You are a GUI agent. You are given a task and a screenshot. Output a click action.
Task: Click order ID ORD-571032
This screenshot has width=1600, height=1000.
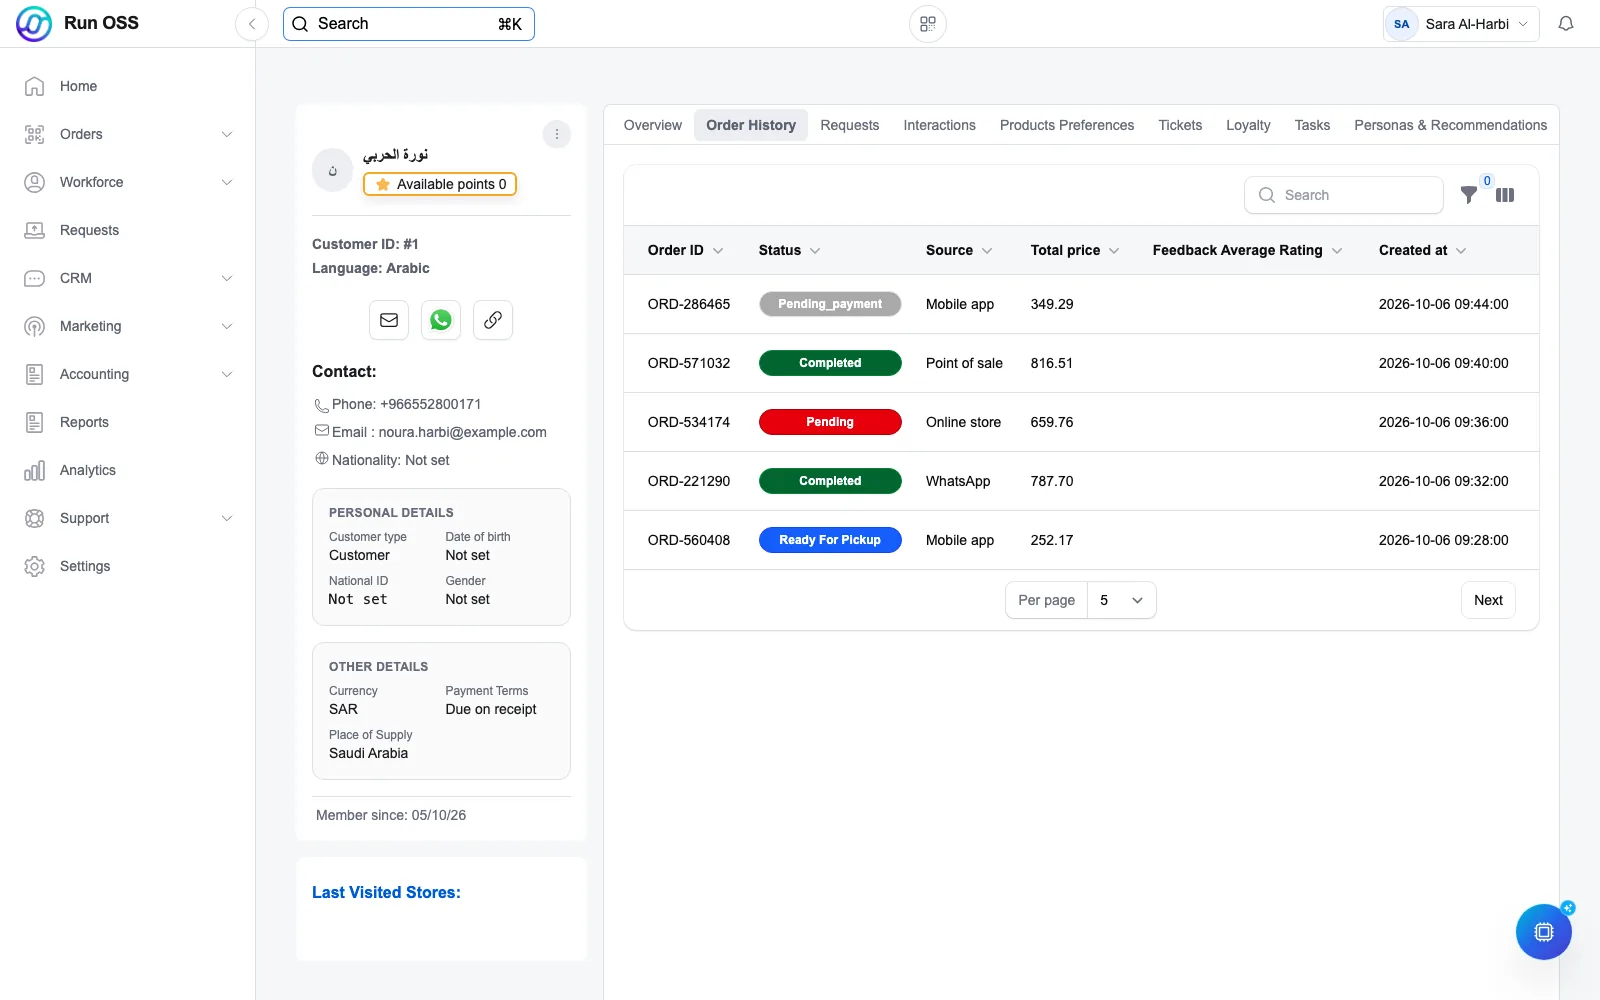click(689, 363)
